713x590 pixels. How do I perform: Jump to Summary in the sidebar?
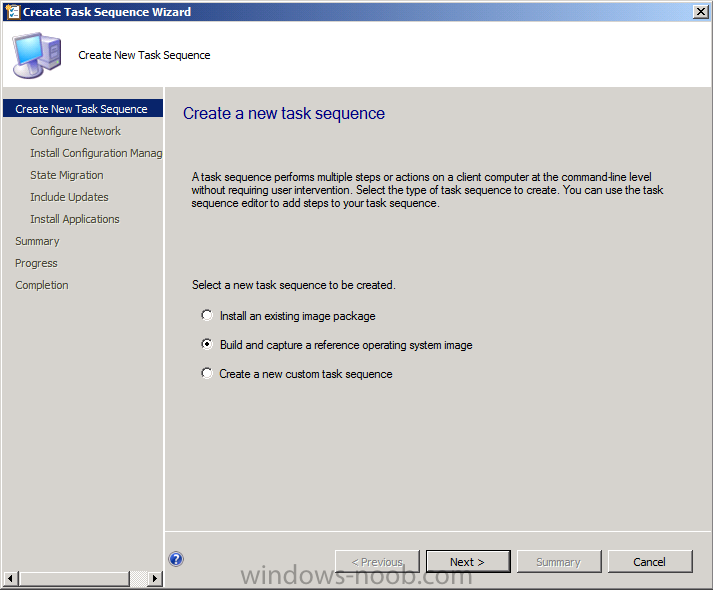pyautogui.click(x=37, y=241)
